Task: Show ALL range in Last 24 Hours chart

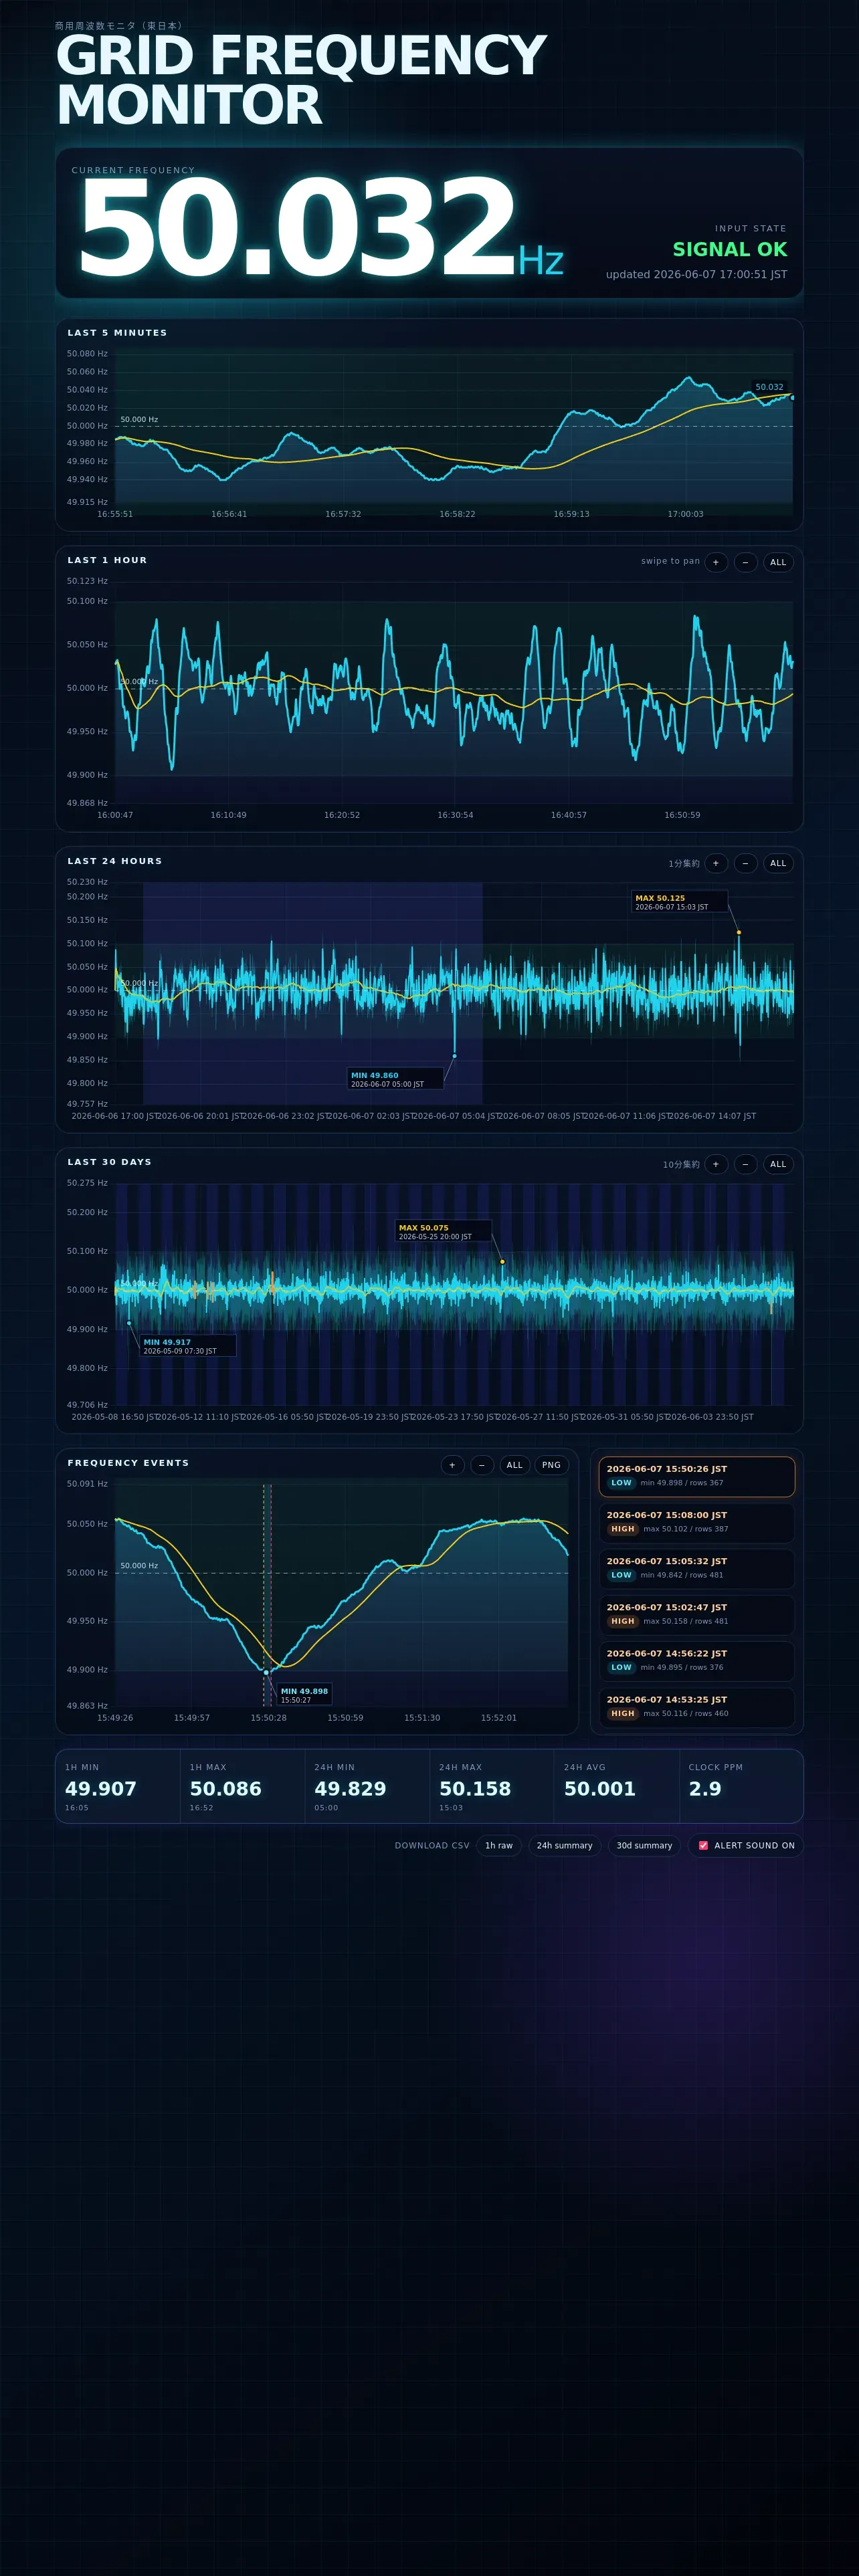Action: pyautogui.click(x=778, y=863)
